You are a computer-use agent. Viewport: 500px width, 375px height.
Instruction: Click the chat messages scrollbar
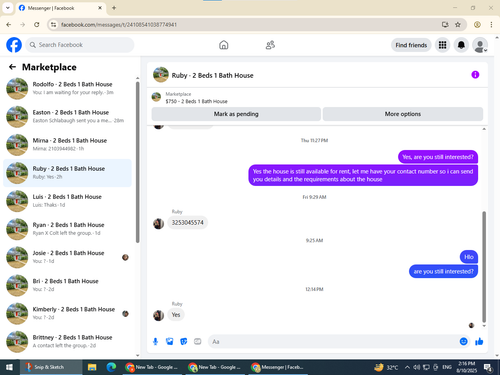(484, 267)
